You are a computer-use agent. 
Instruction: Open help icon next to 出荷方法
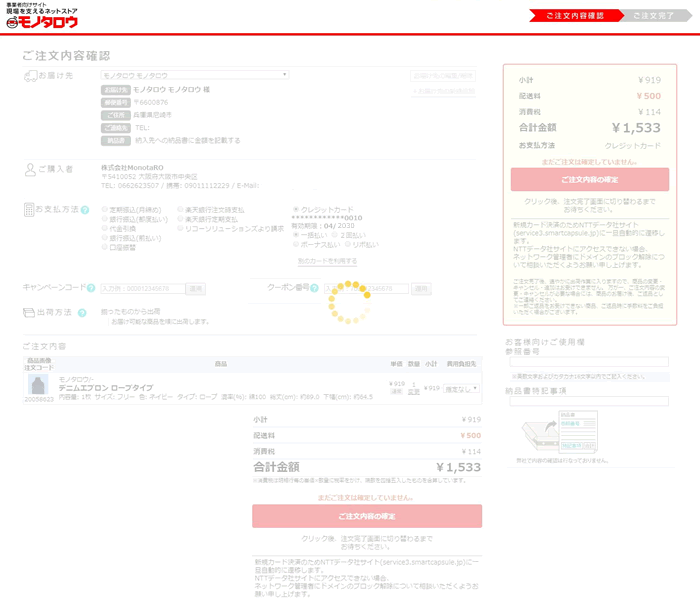82,313
